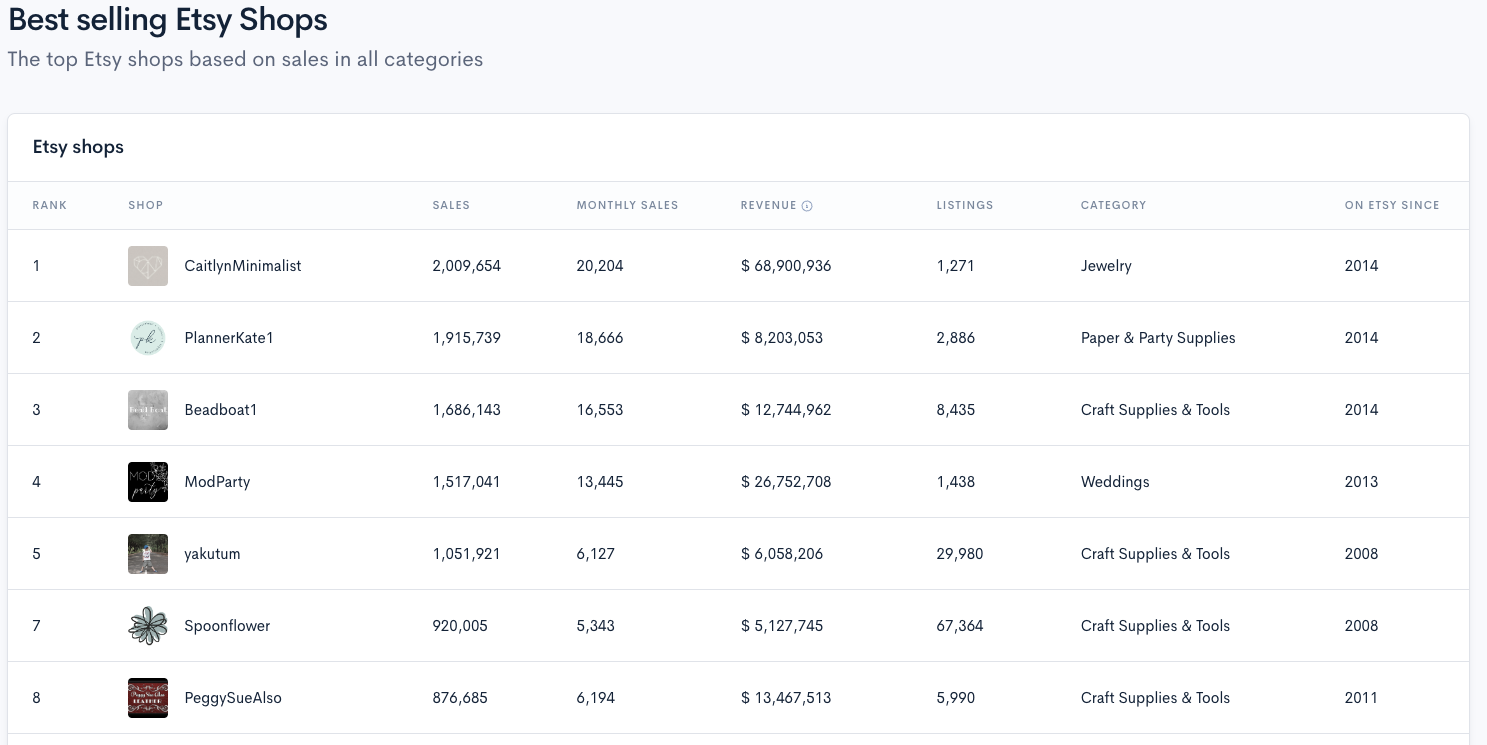Click the yakutum shop photo icon

[148, 554]
